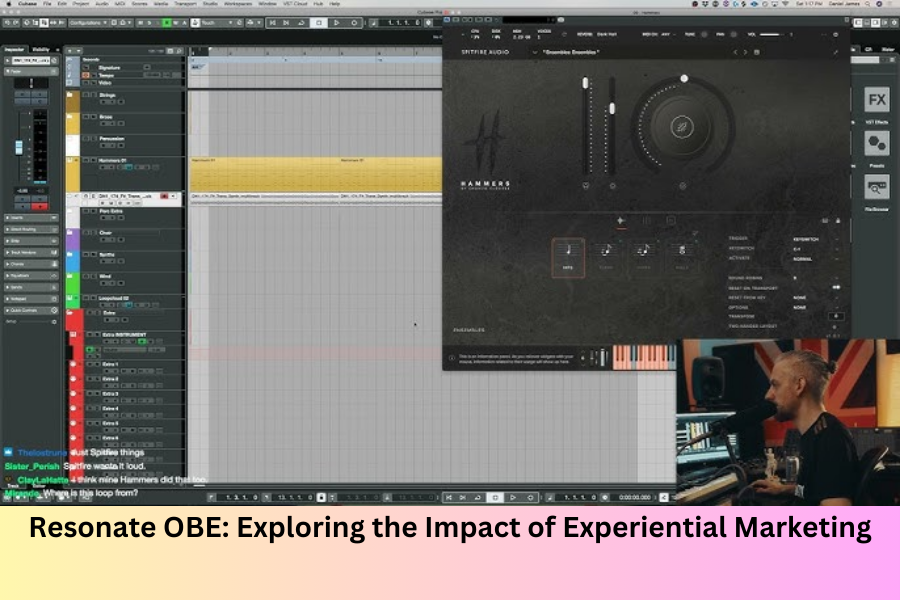900x600 pixels.
Task: Toggle Reset on Transport switch in Hammers
Action: click(x=836, y=287)
